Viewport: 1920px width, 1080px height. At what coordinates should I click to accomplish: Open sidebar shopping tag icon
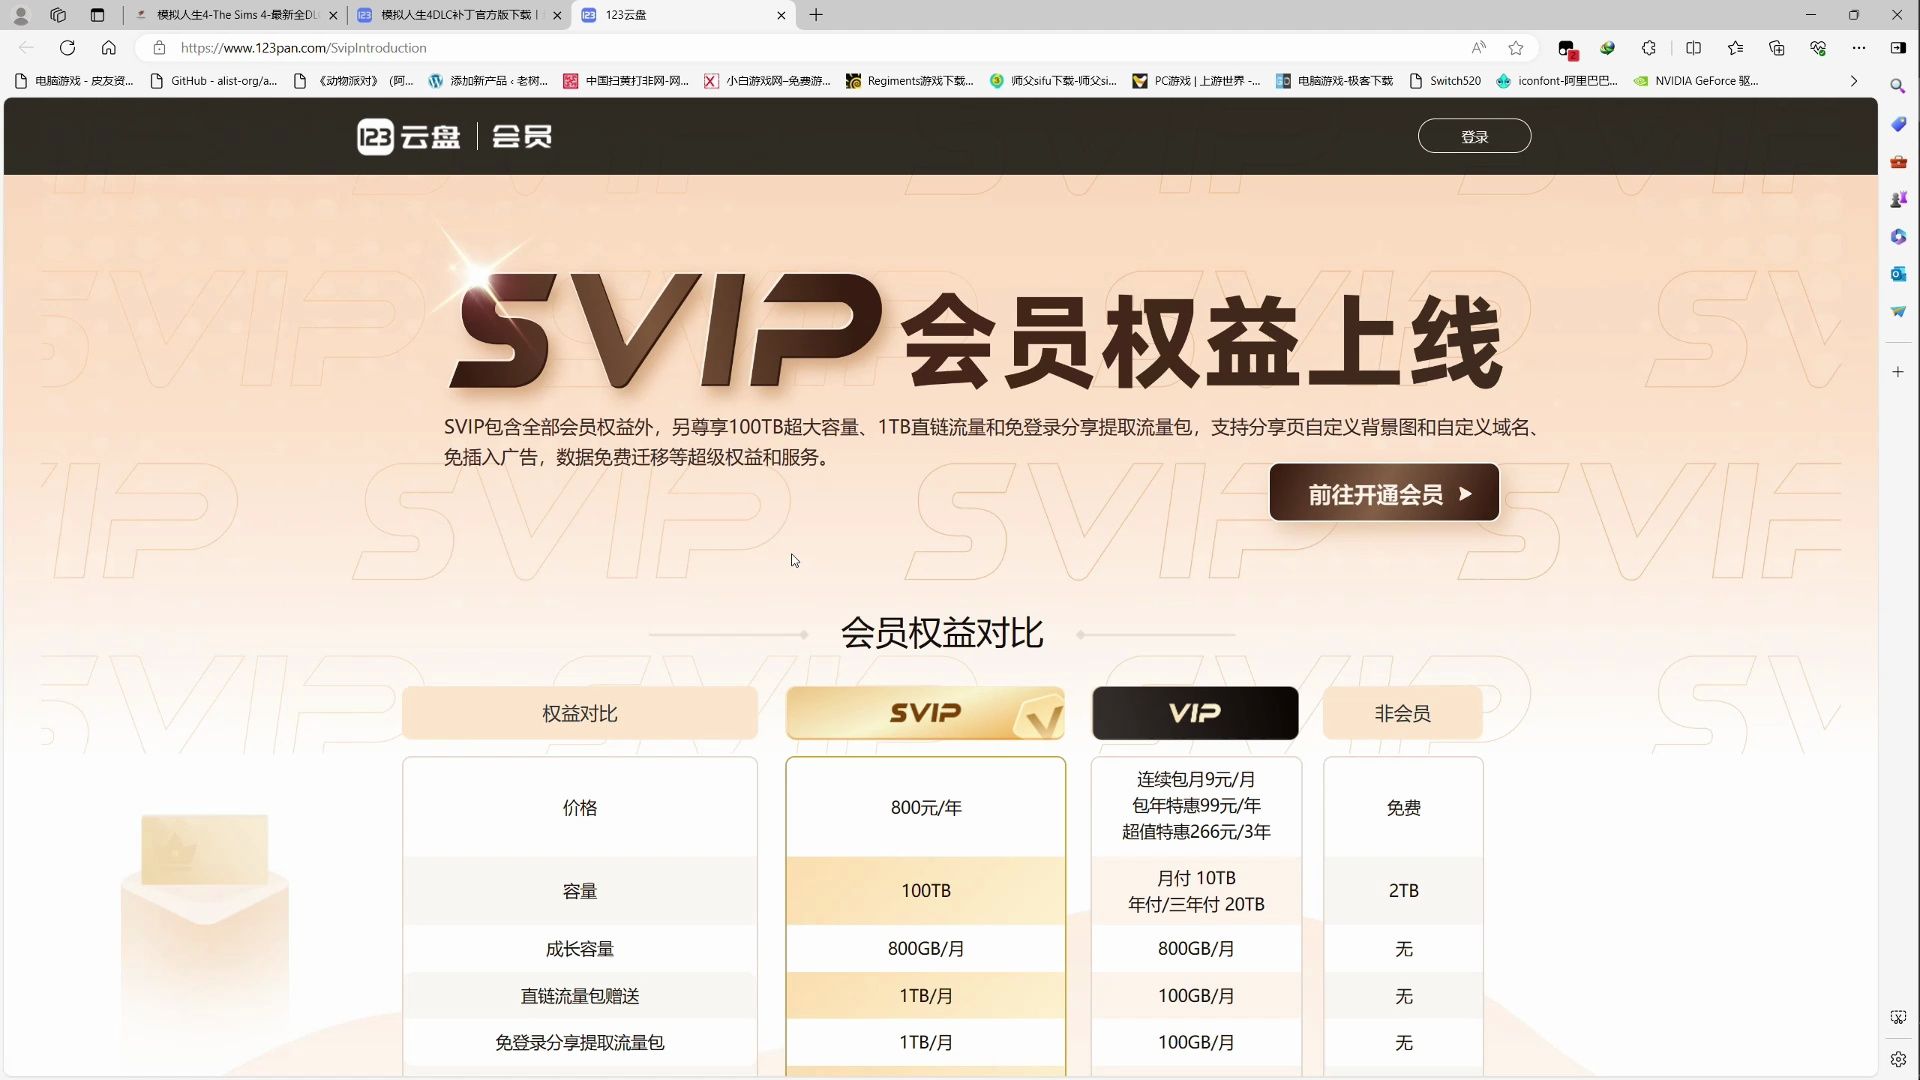tap(1898, 124)
